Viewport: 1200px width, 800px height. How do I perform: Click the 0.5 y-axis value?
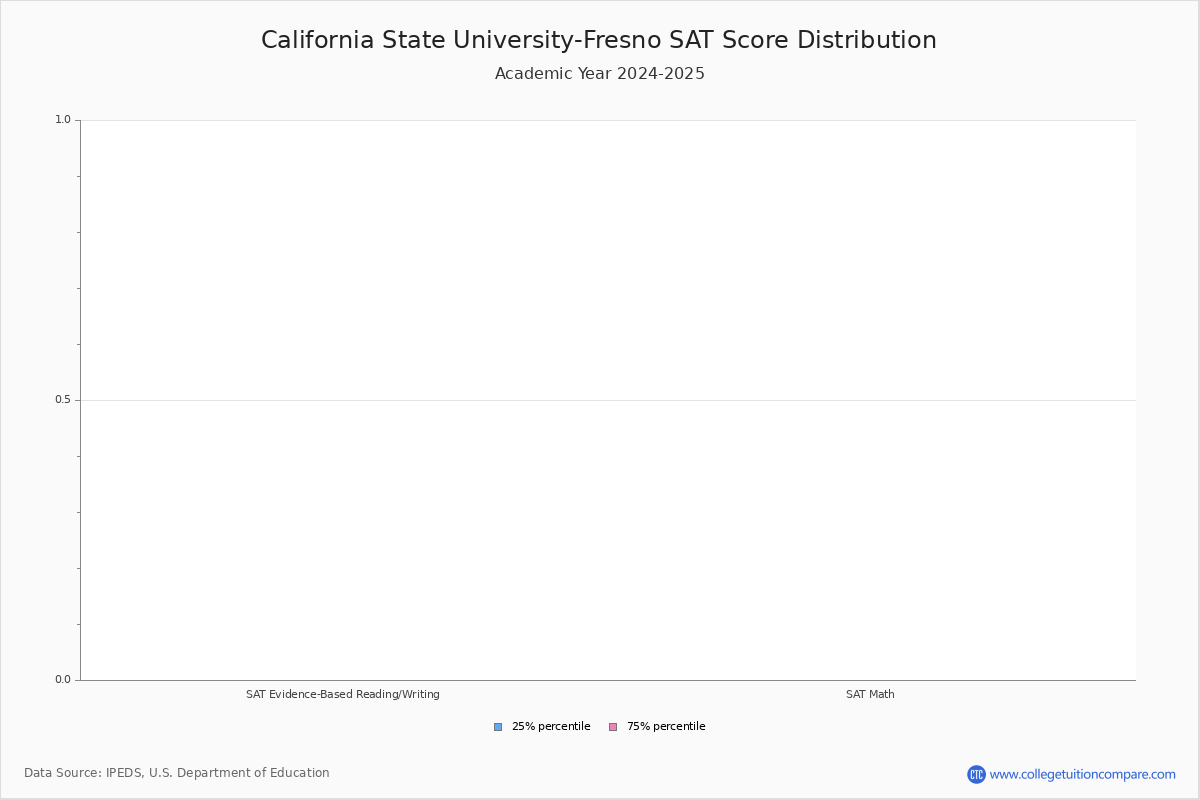(62, 400)
